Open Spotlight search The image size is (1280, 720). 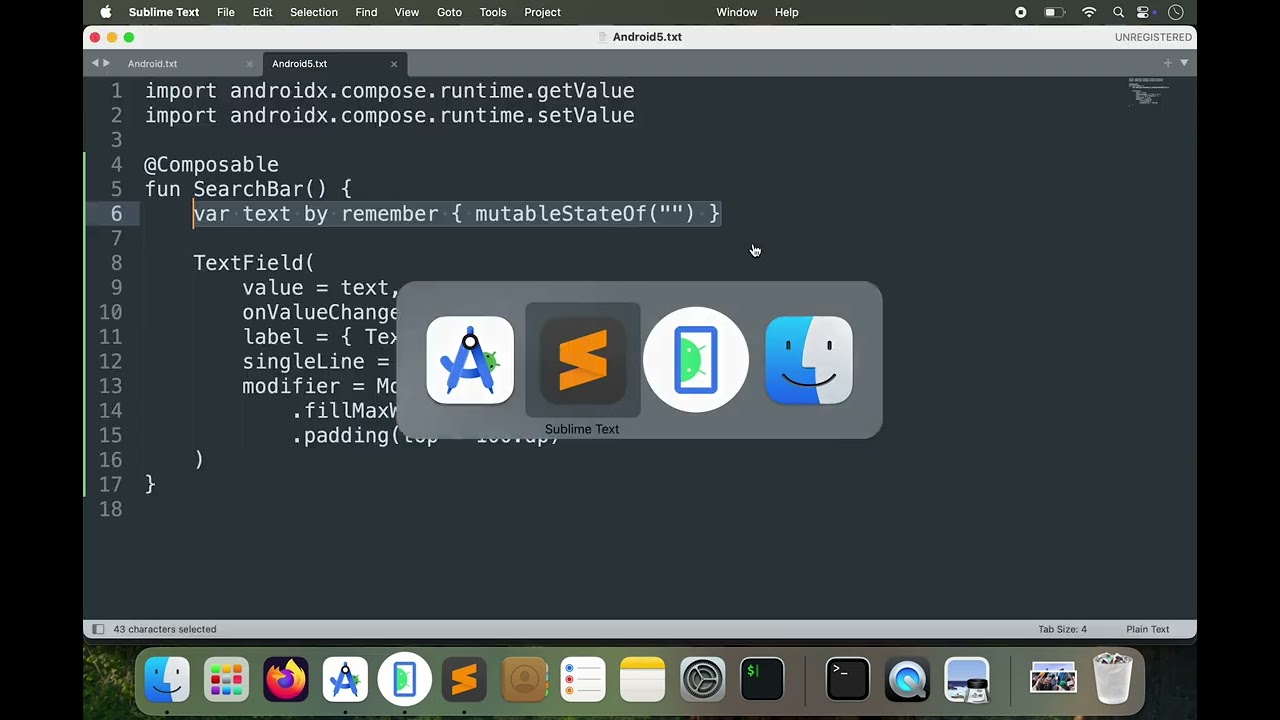(x=1118, y=12)
